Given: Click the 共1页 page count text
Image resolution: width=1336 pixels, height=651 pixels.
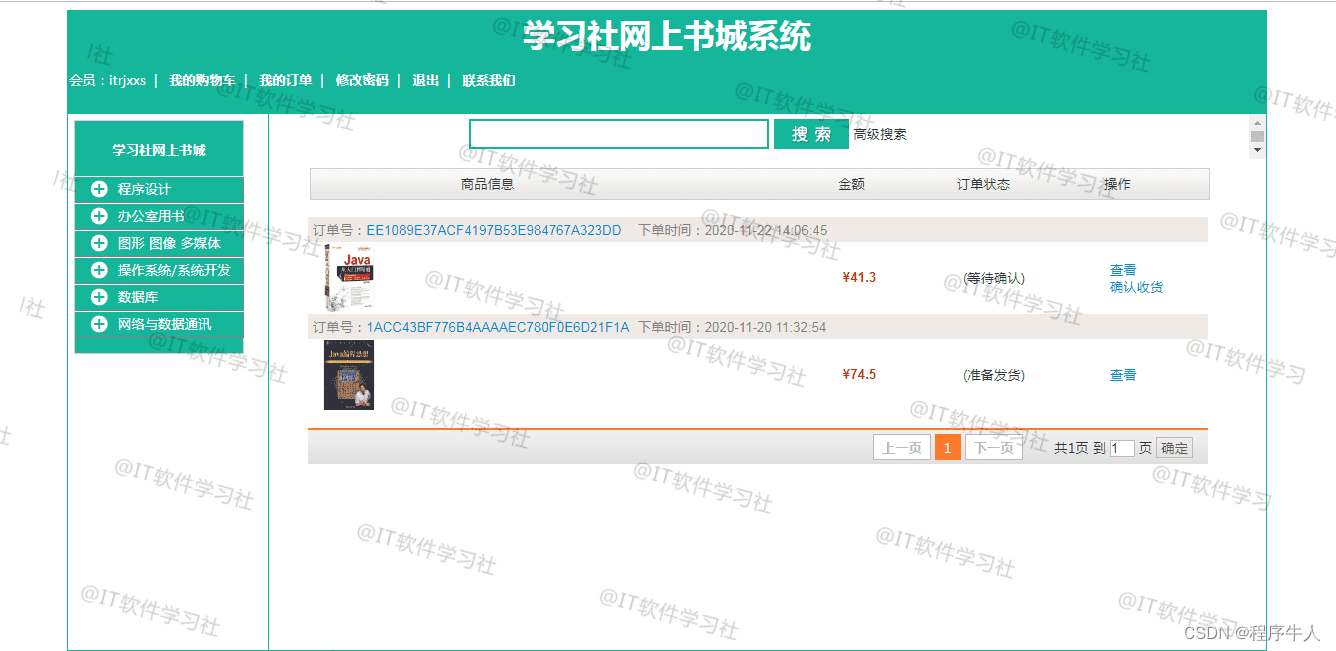Looking at the screenshot, I should click(1071, 448).
